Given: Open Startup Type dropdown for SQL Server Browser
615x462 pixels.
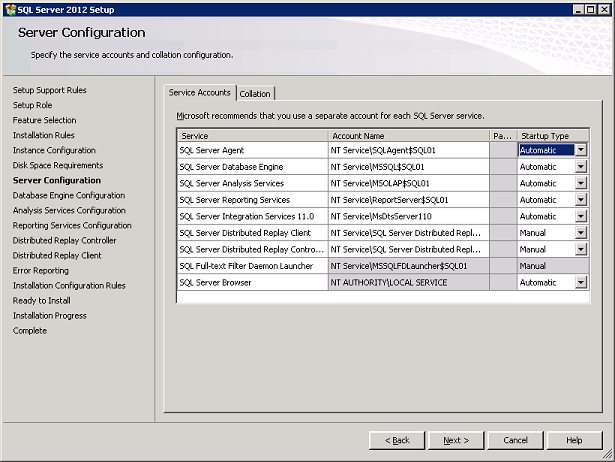Looking at the screenshot, I should (x=581, y=282).
